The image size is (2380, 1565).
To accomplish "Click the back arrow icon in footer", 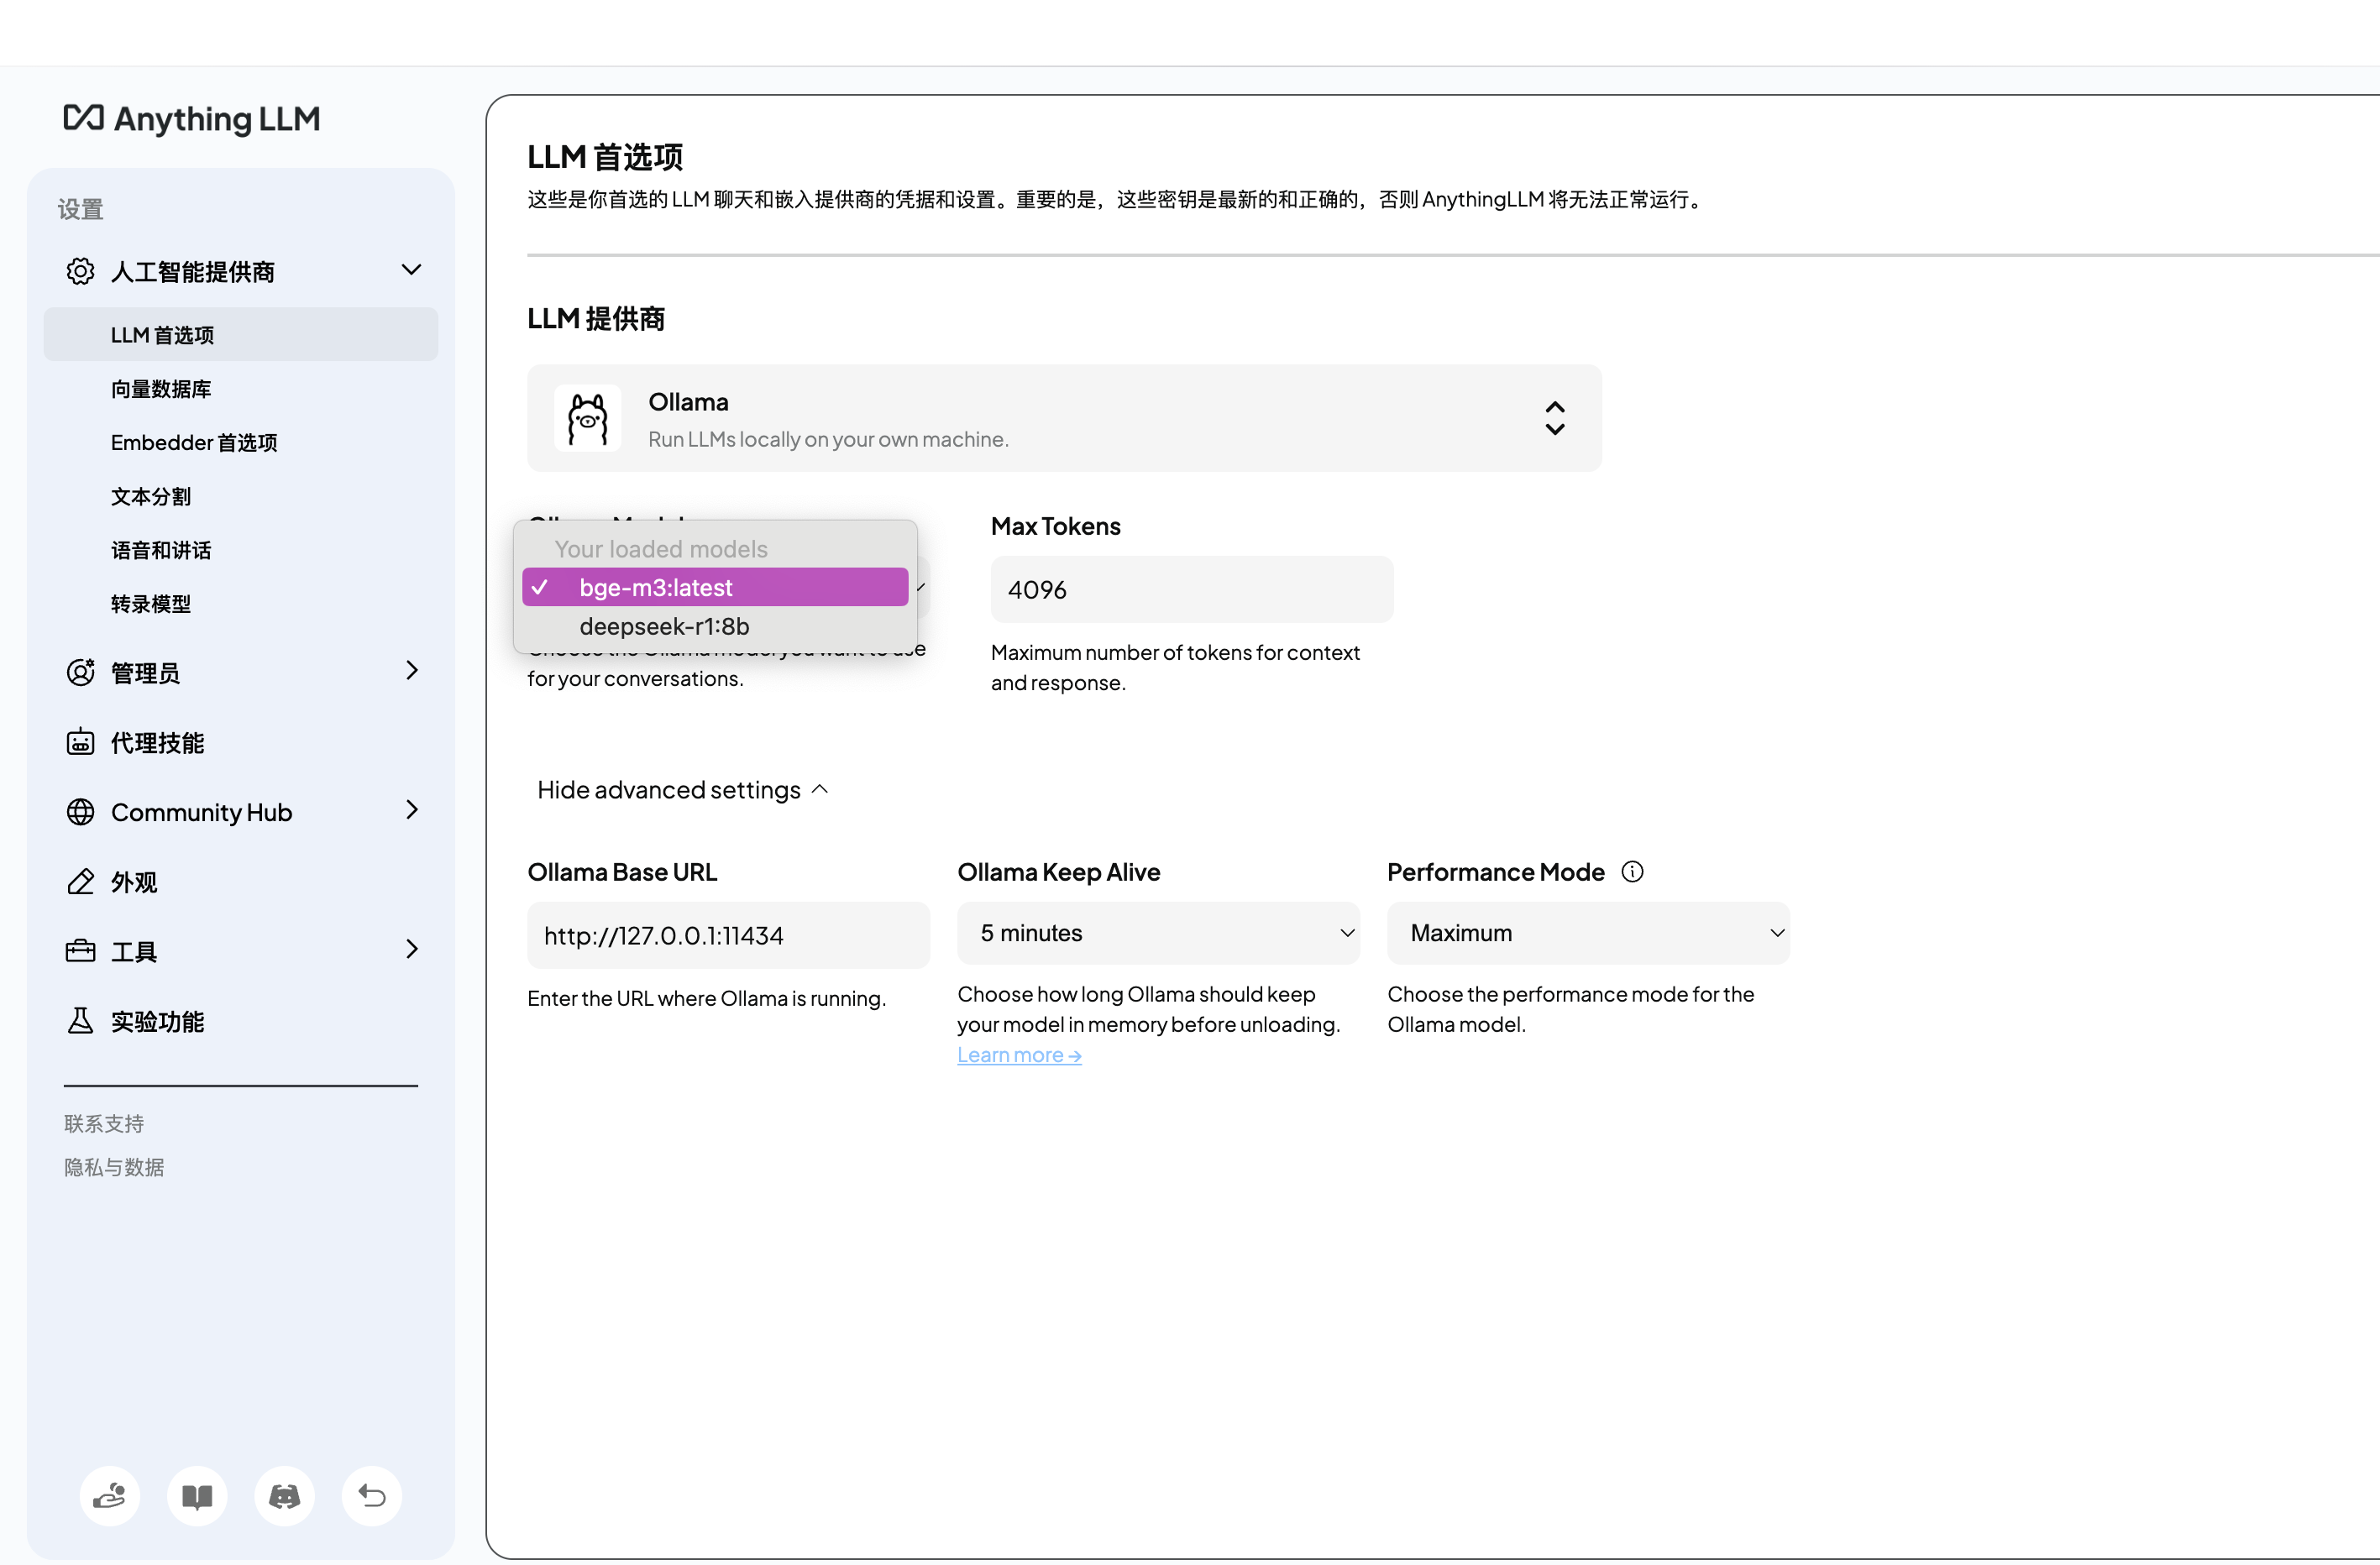I will 371,1496.
